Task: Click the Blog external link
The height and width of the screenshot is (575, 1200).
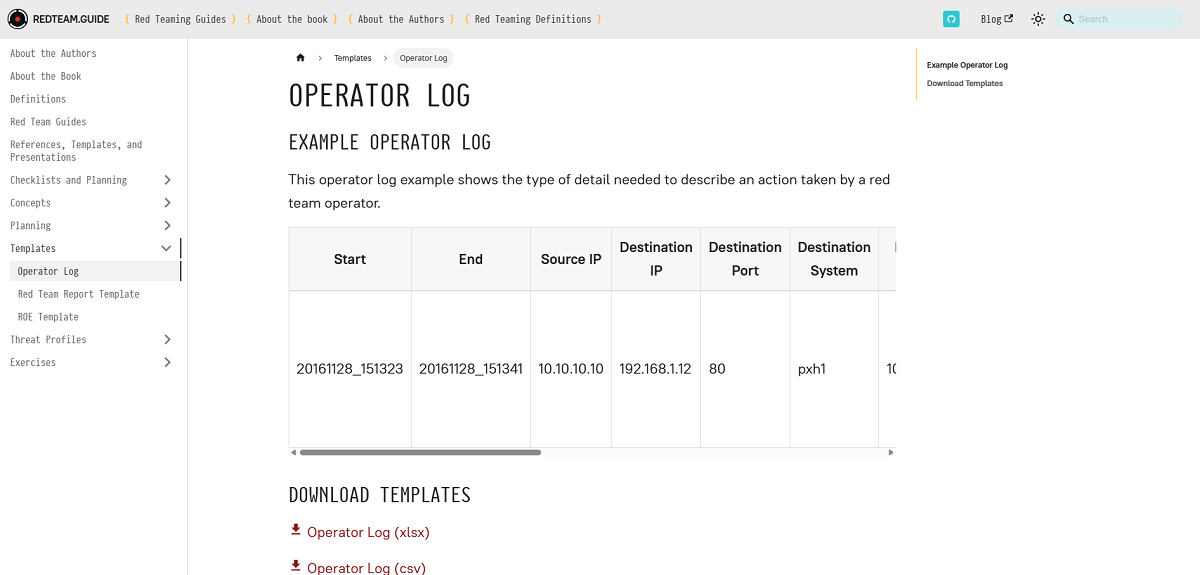Action: pos(997,19)
